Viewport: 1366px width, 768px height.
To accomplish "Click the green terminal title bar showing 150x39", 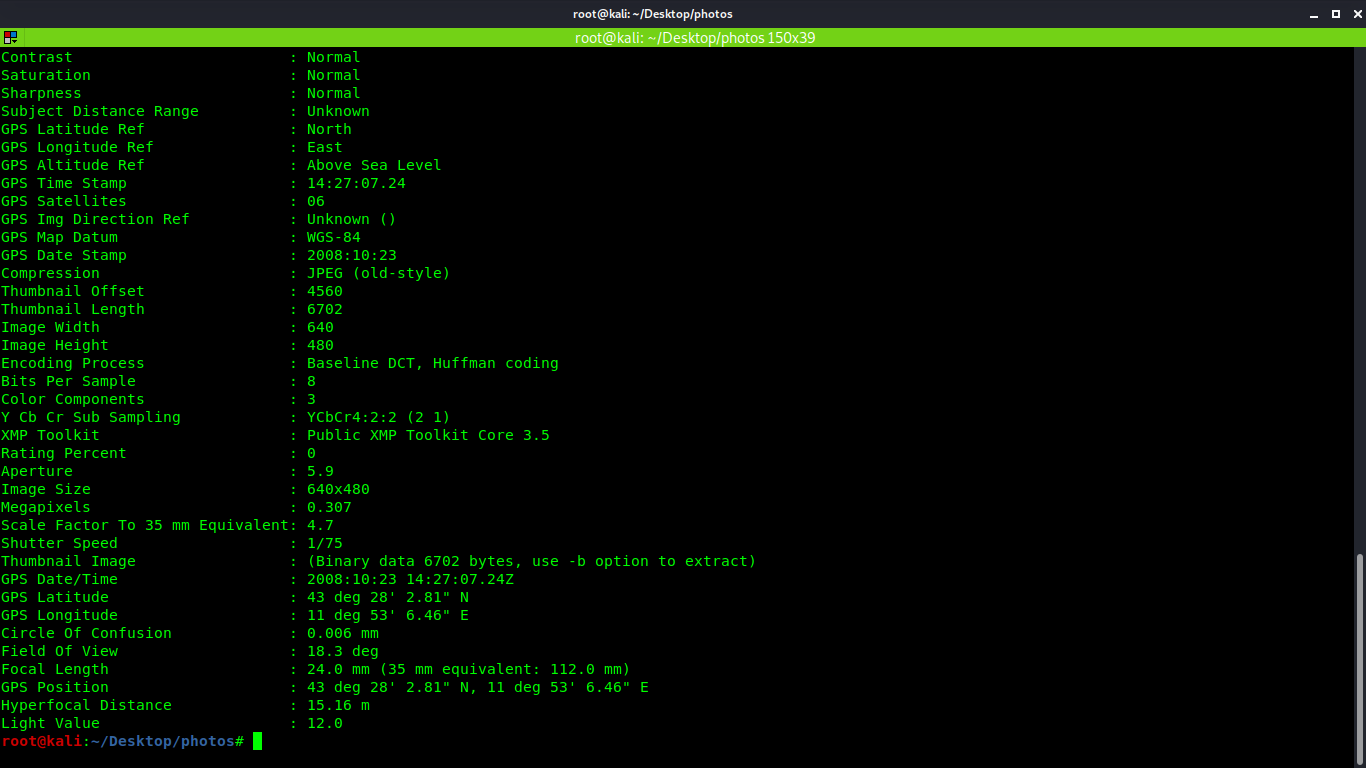I will pos(694,38).
